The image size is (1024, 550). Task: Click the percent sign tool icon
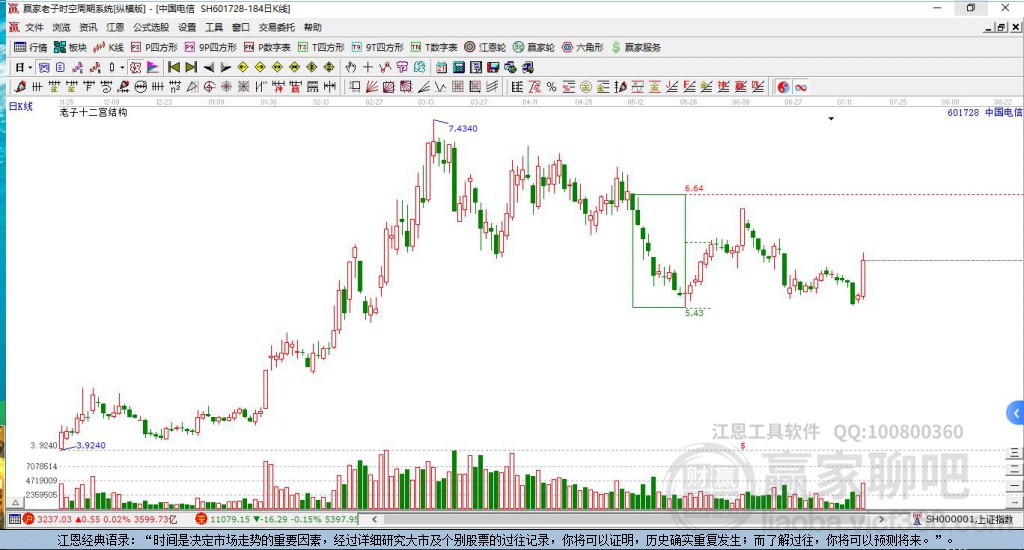[551, 87]
